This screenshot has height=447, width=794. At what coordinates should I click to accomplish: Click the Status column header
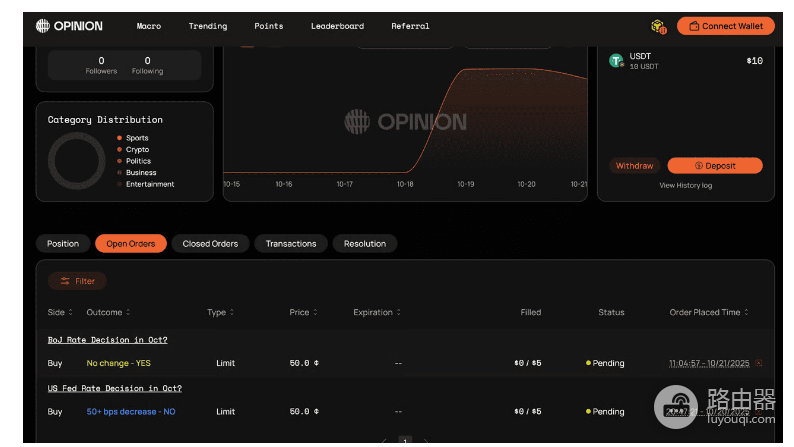coord(611,312)
